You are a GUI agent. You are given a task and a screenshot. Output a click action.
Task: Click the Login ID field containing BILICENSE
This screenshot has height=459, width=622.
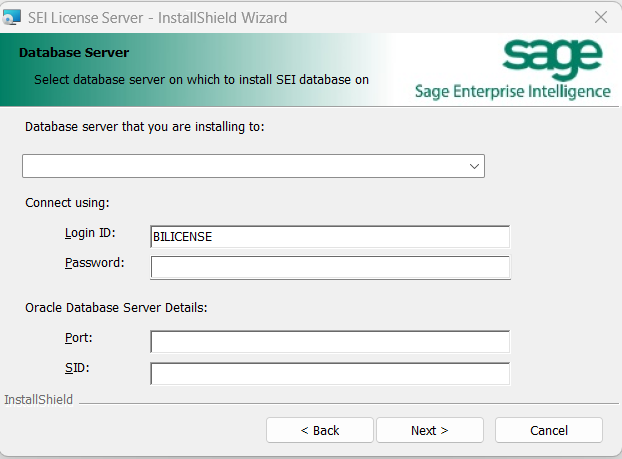point(330,236)
